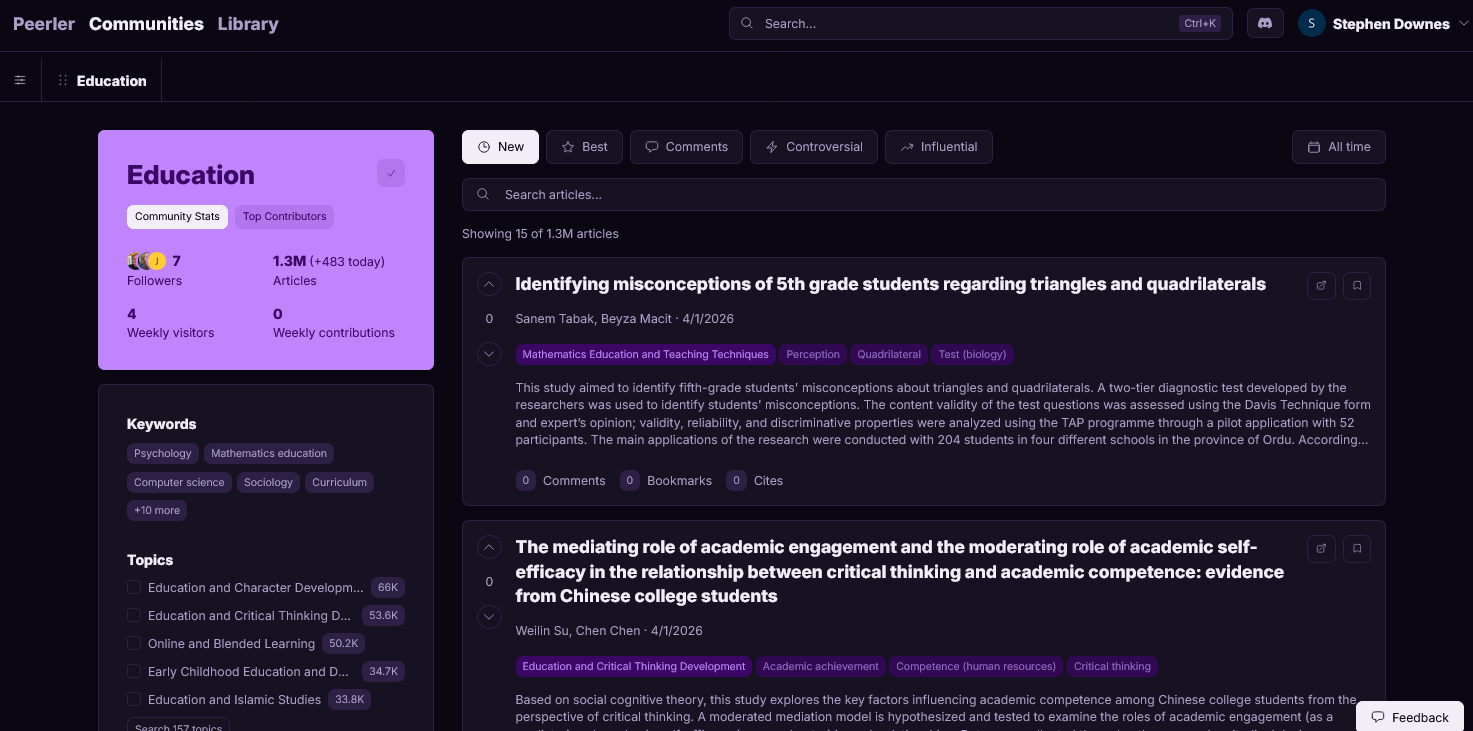Go to the Library page

(248, 24)
